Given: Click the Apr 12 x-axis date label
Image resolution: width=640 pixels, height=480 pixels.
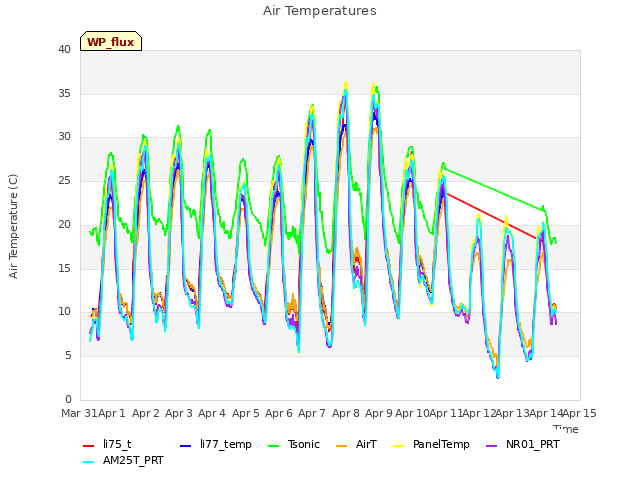Looking at the screenshot, I should 479,413.
